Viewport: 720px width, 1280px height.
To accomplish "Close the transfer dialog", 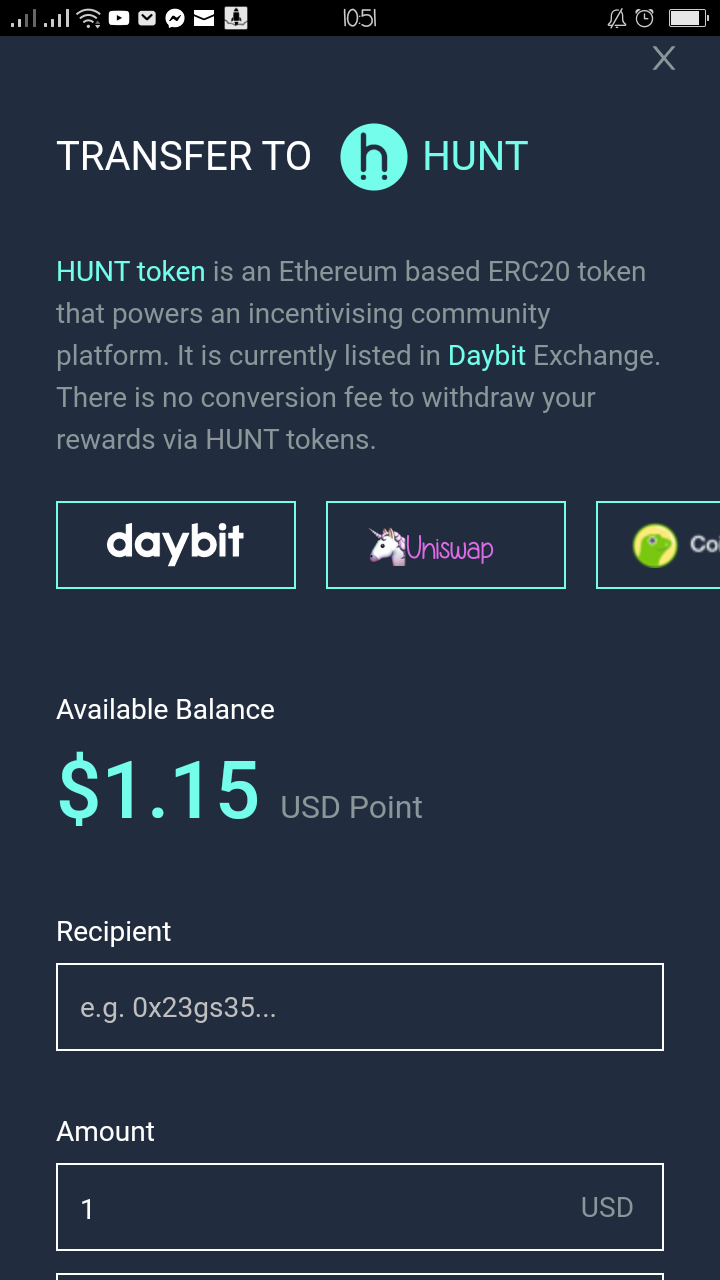I will coord(664,59).
